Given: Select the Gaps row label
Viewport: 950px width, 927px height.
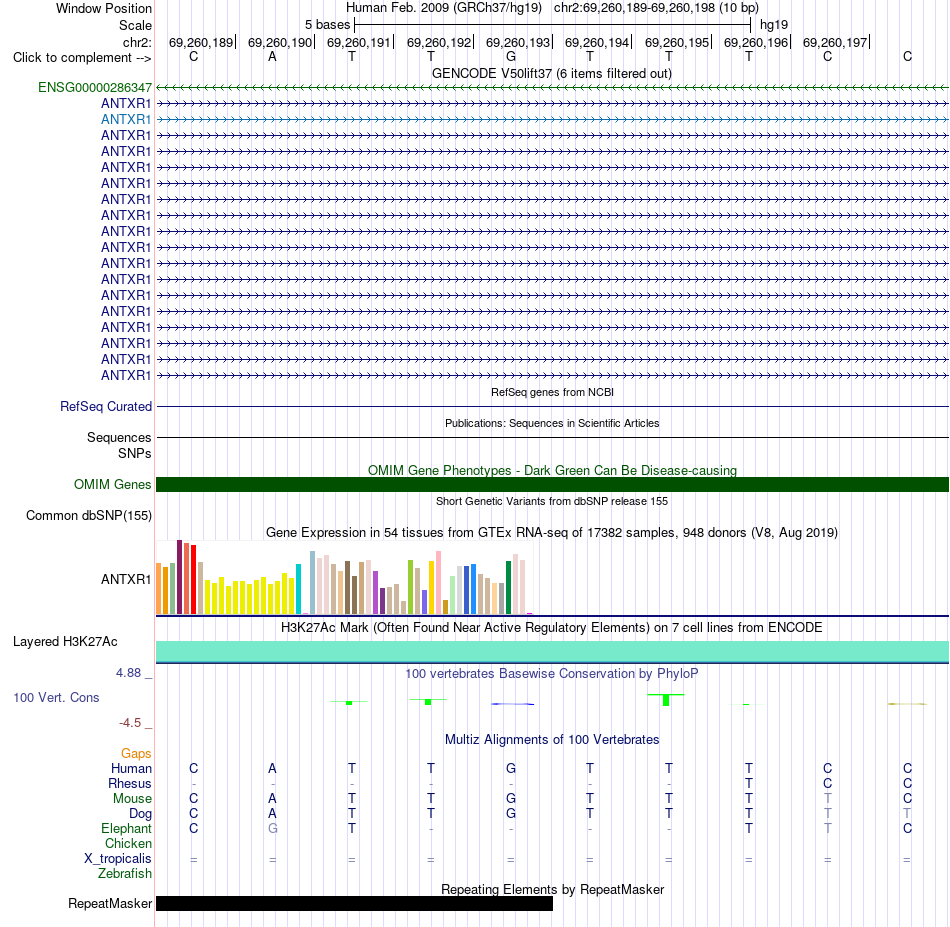Looking at the screenshot, I should [x=136, y=753].
